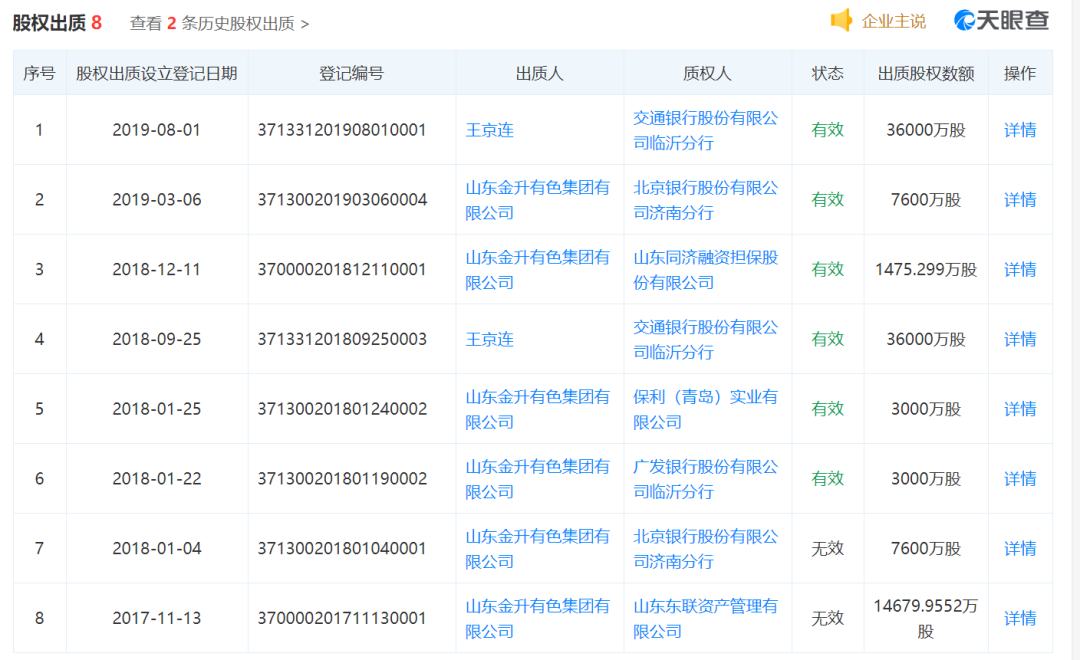The width and height of the screenshot is (1080, 660).
Task: Open 详情 for registration 371300201801190002
Action: point(1019,478)
